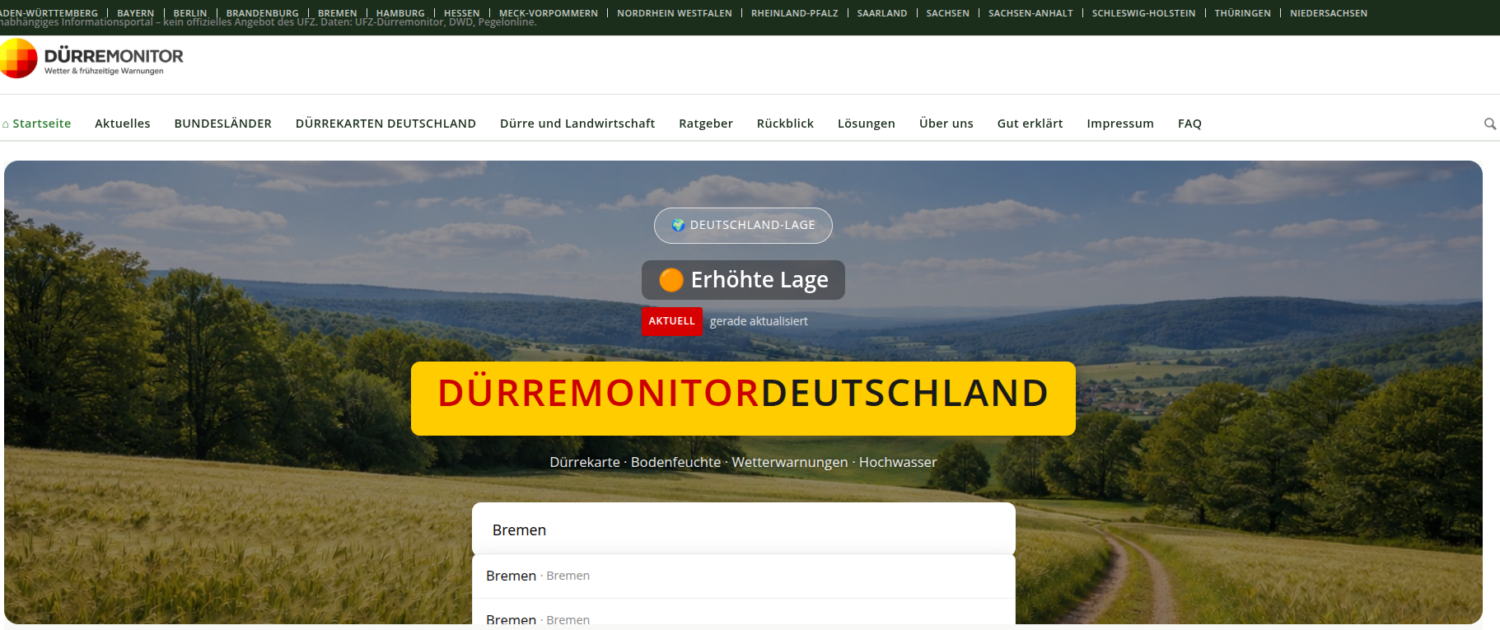This screenshot has height=630, width=1500.
Task: Select SAARLAND in top state bar
Action: [882, 13]
